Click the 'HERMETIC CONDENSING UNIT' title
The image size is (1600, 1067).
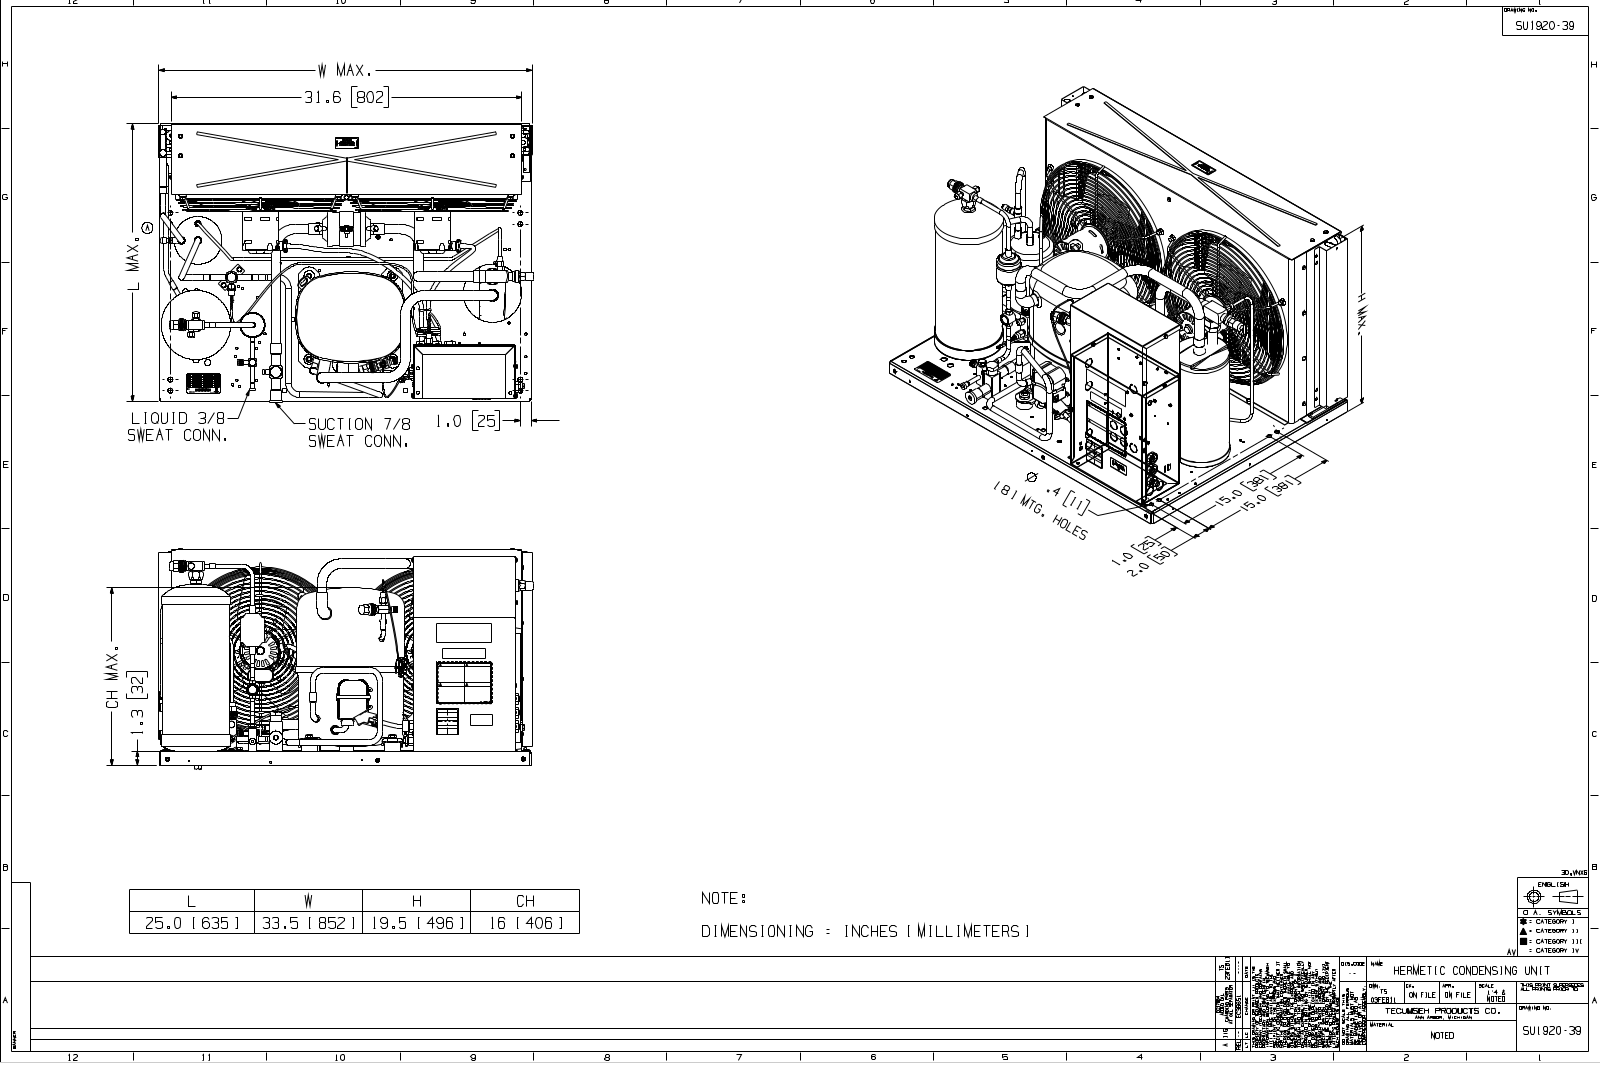[1471, 970]
